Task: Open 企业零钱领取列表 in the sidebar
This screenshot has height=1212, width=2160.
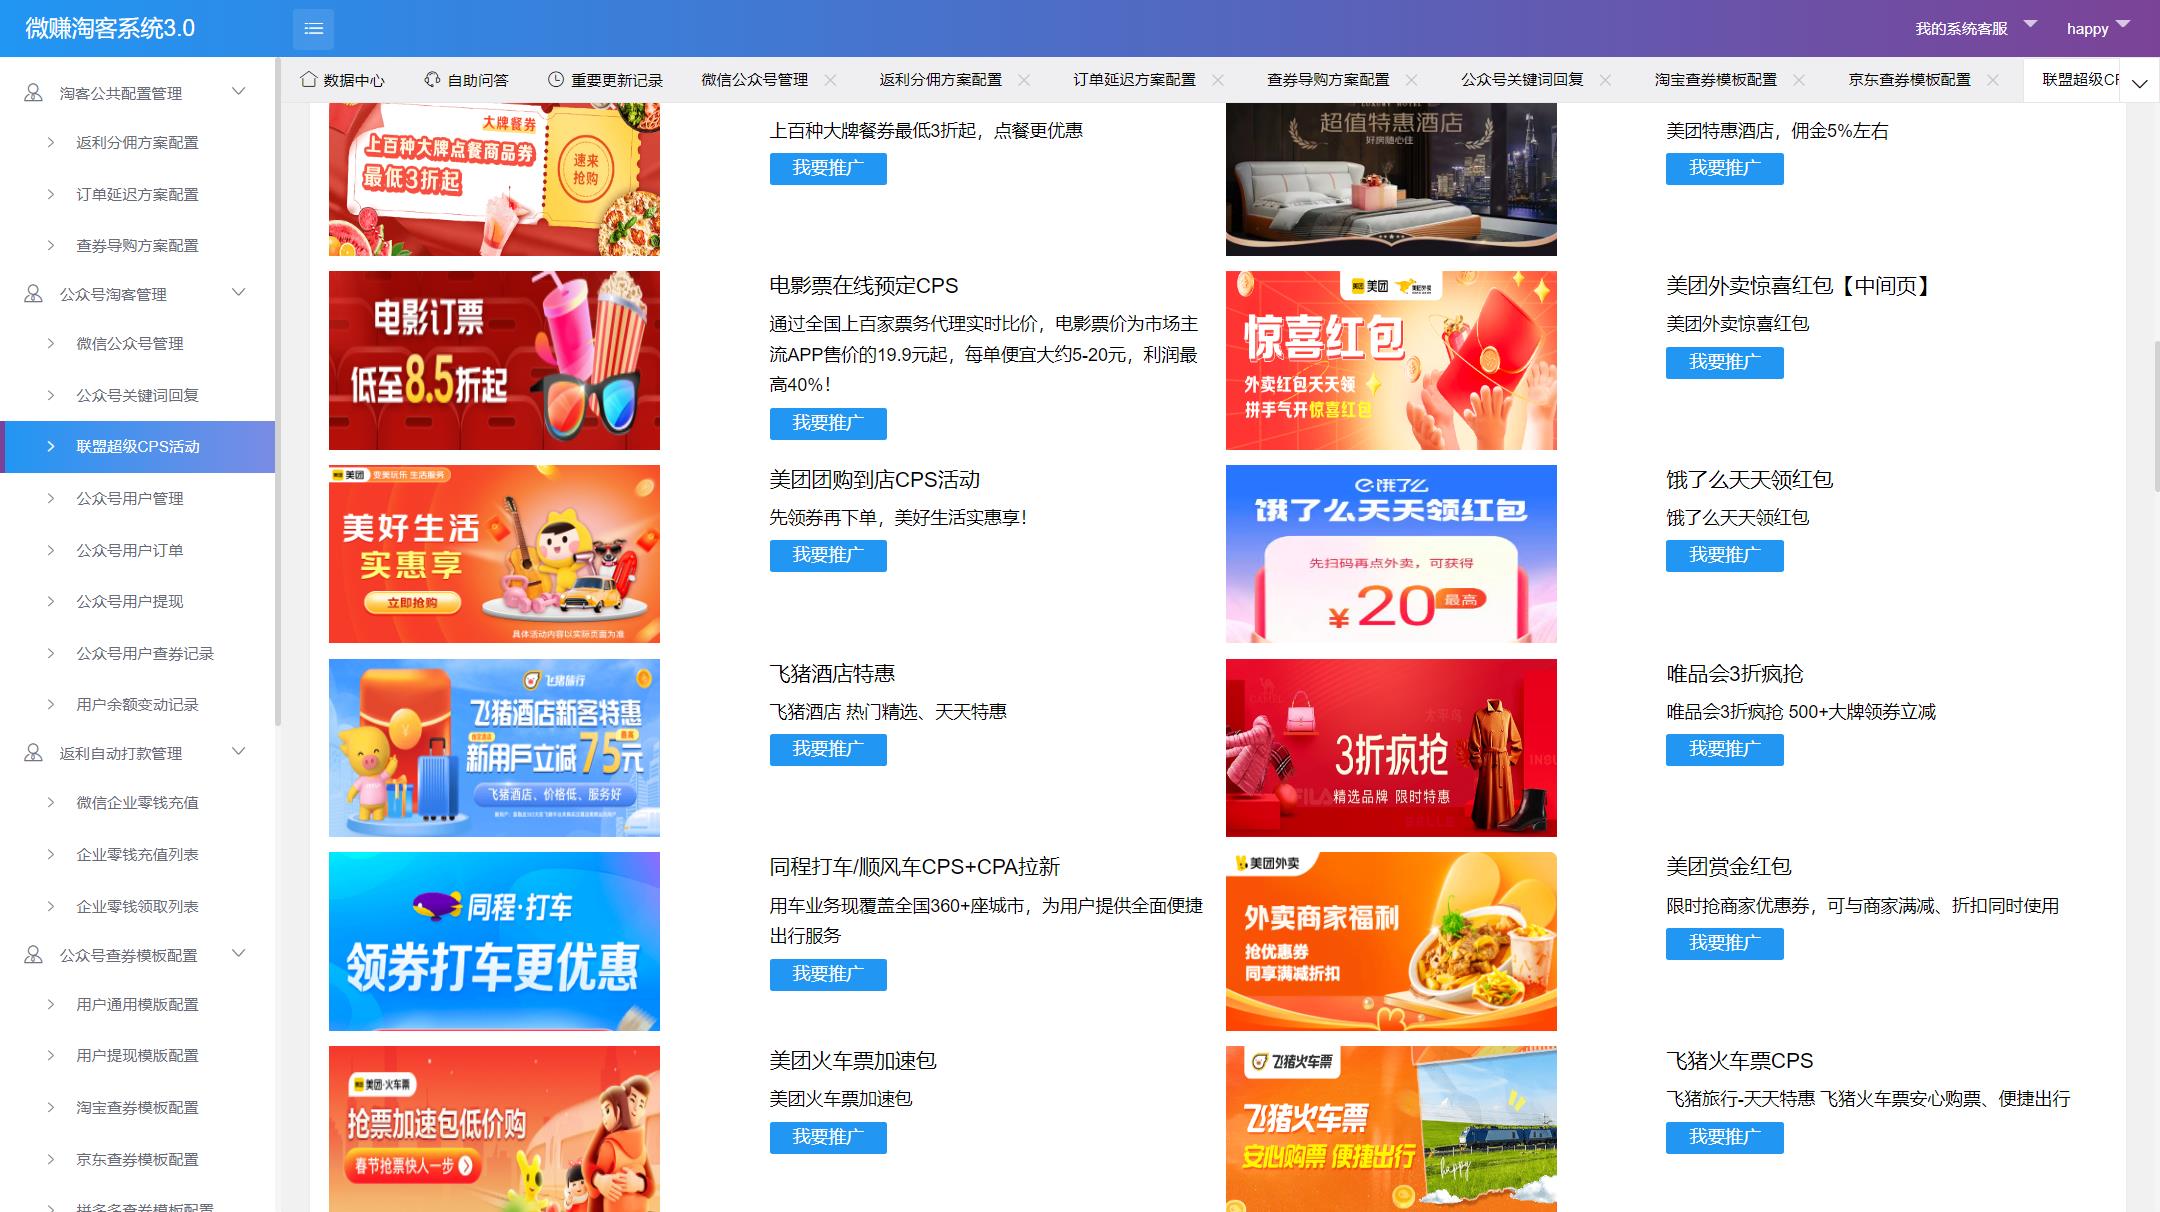Action: [x=138, y=906]
